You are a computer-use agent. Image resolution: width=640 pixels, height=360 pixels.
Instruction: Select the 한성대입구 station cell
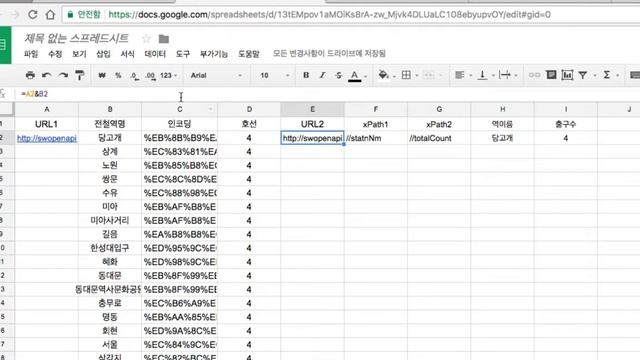coord(110,248)
